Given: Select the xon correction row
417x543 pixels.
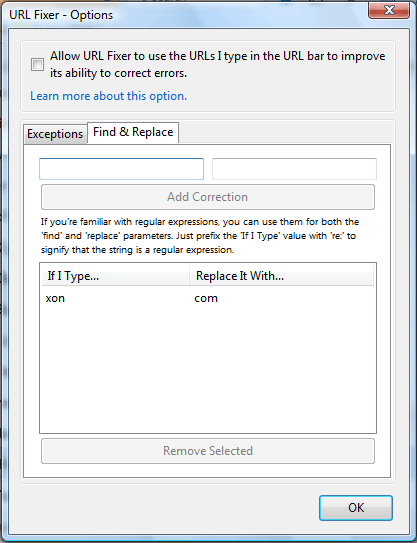Looking at the screenshot, I should tap(208, 298).
